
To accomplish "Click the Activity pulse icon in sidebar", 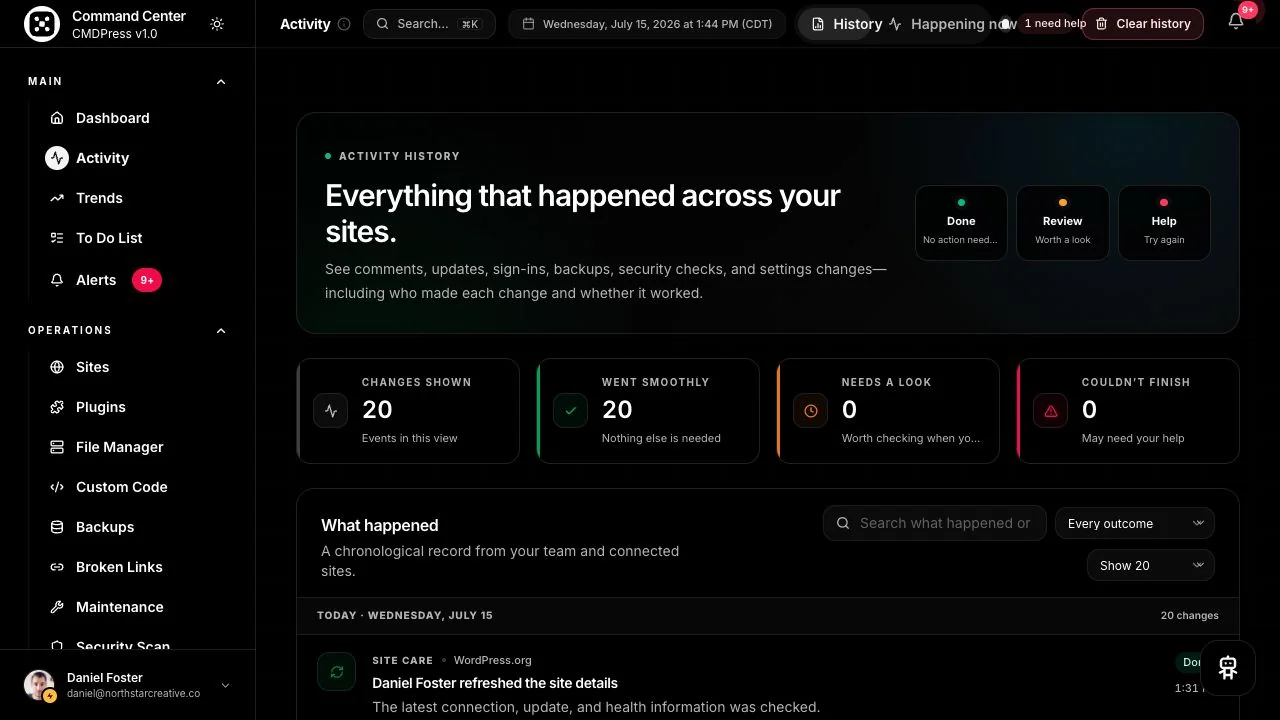I will click(57, 158).
